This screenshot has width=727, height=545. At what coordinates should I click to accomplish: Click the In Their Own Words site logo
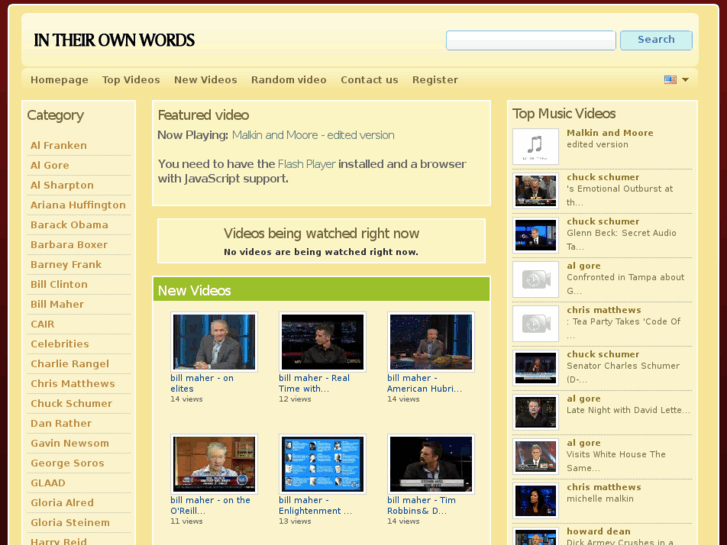point(114,40)
